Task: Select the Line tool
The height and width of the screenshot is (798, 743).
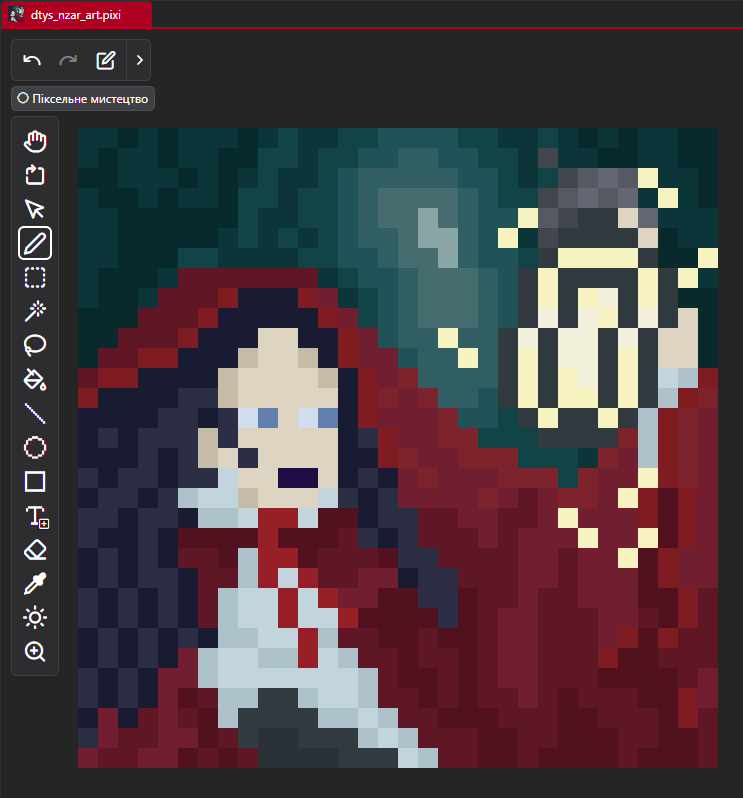Action: point(35,414)
